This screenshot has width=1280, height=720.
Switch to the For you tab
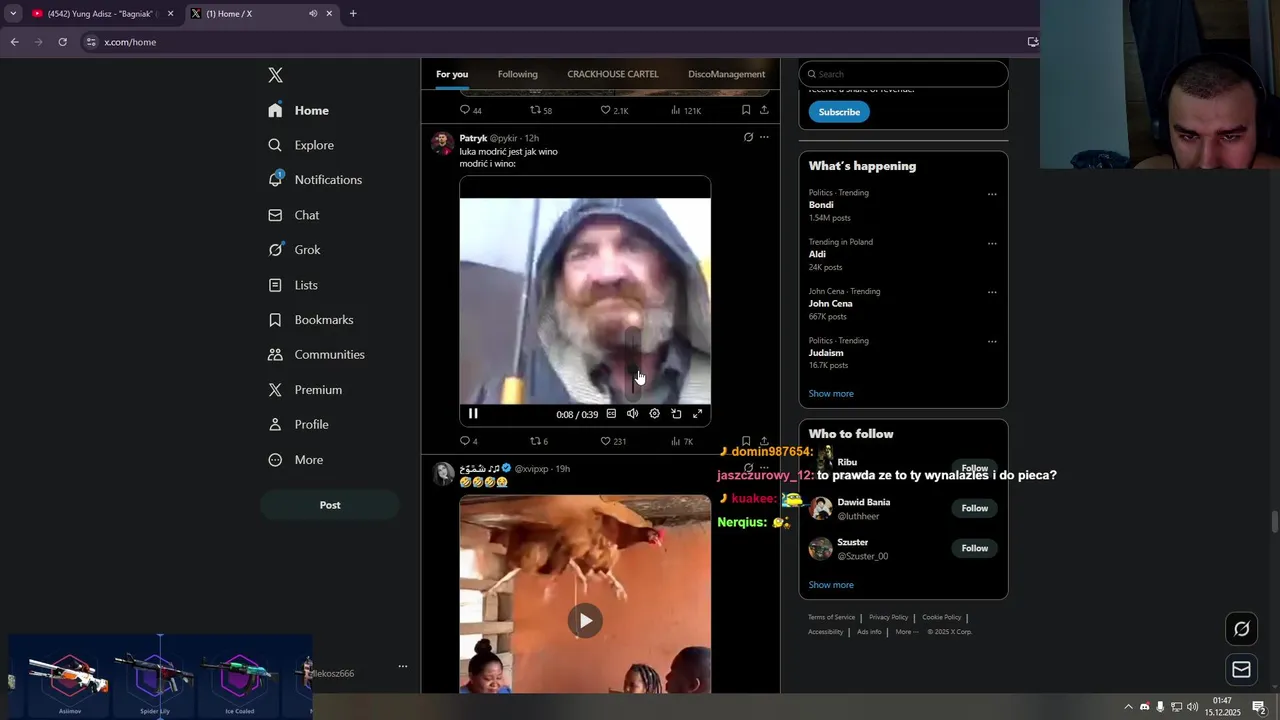(x=452, y=74)
